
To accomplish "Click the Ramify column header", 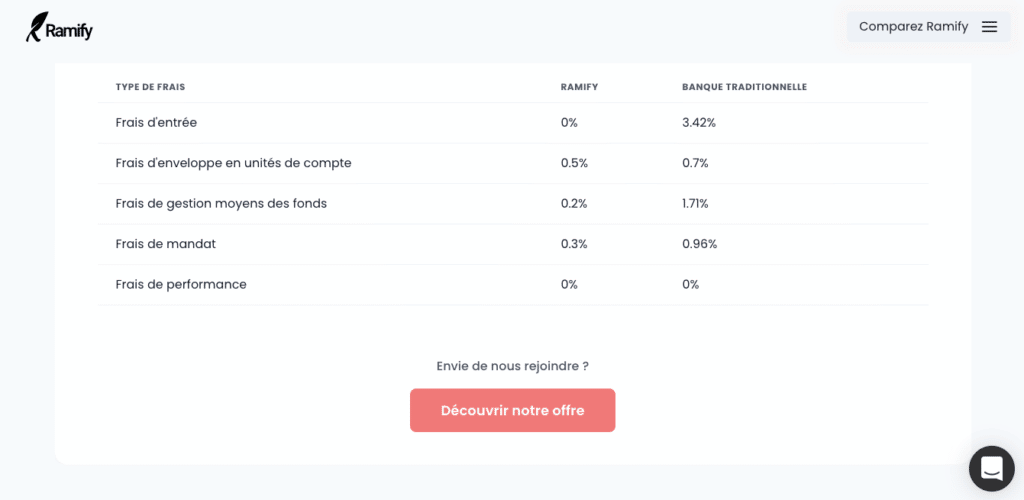I will click(x=579, y=87).
